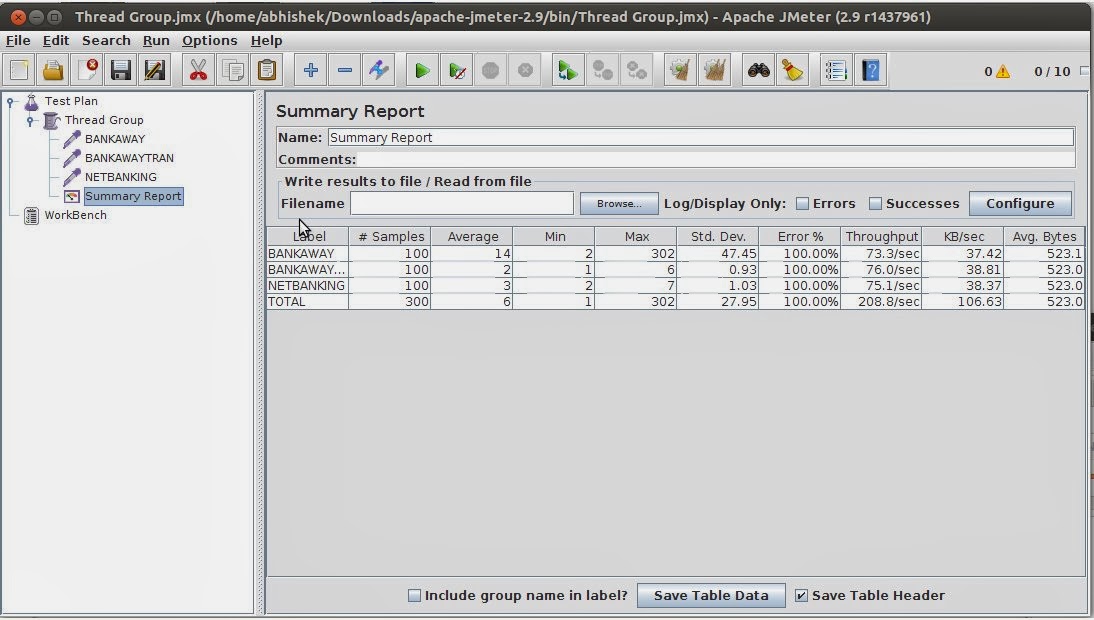This screenshot has height=620, width=1094.
Task: Stop the running test using the stop icon
Action: (x=489, y=70)
